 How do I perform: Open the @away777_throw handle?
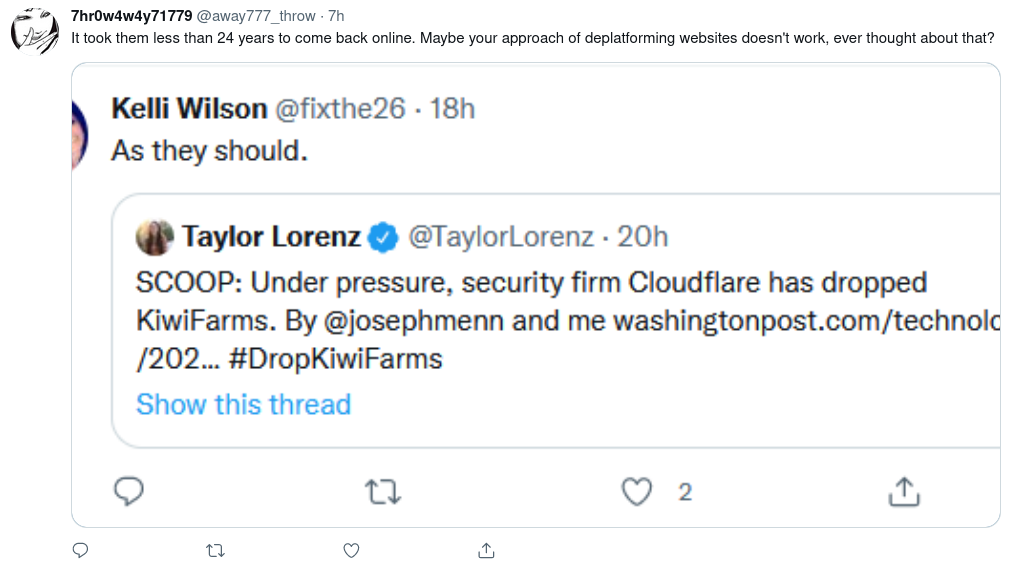(256, 15)
